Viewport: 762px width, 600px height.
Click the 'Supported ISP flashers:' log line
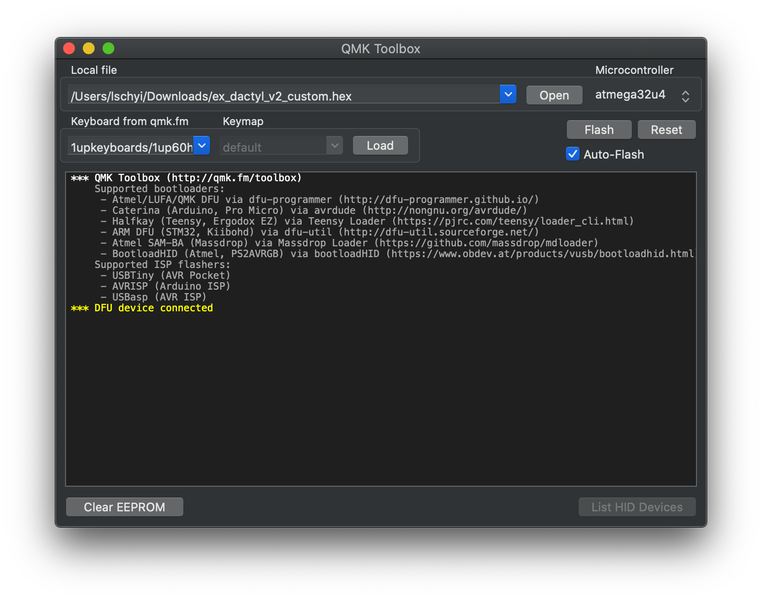pos(162,265)
